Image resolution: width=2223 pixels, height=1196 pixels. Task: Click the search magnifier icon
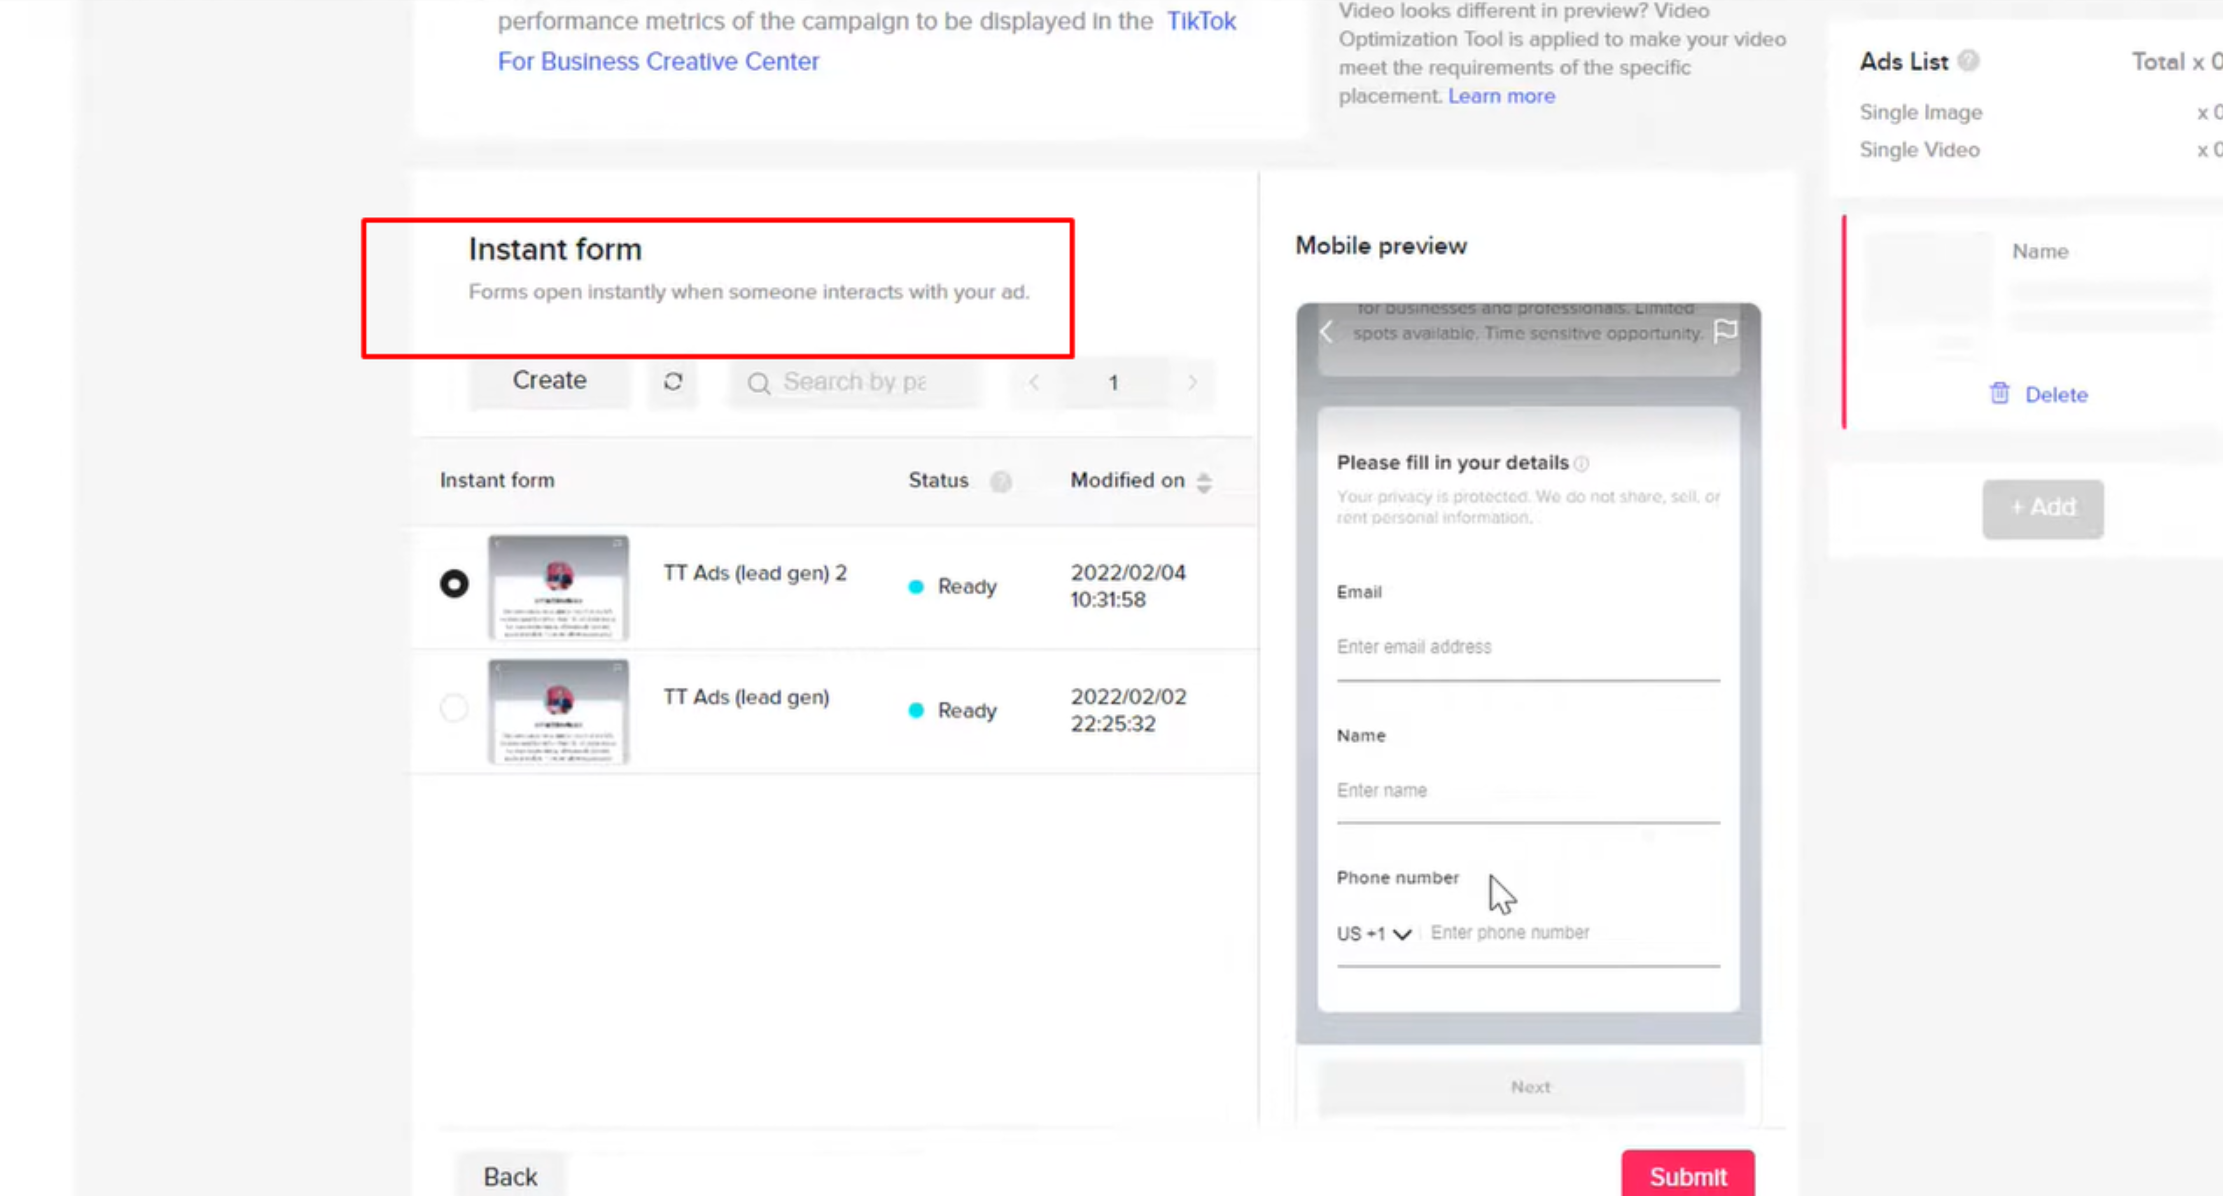tap(759, 383)
